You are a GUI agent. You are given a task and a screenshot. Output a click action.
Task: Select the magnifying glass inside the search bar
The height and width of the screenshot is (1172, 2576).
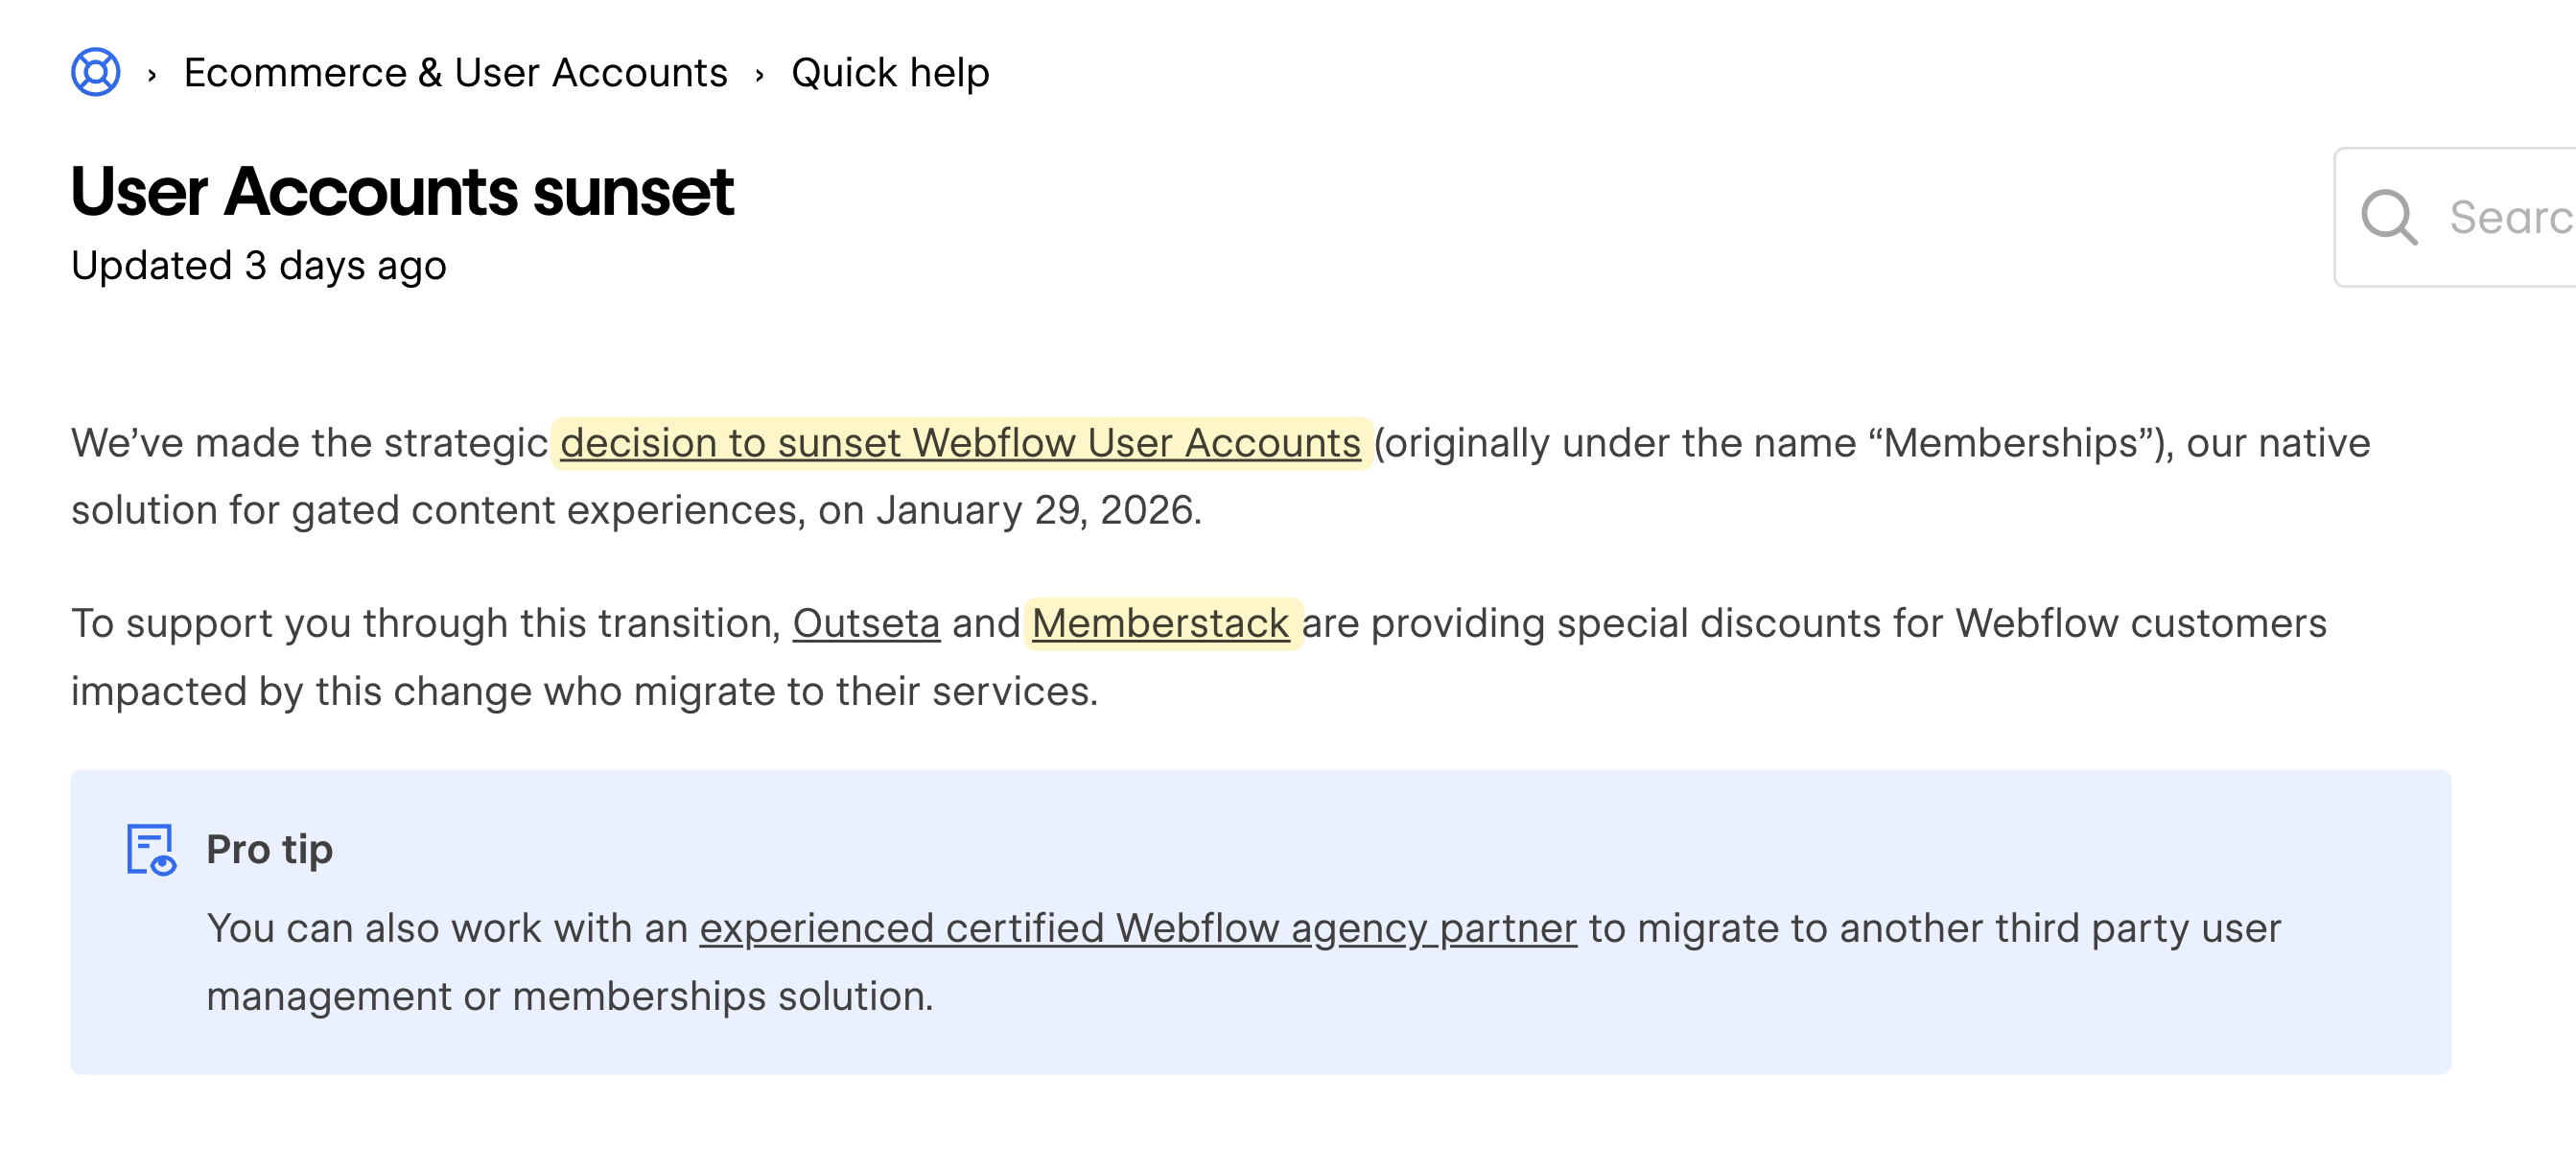(2390, 216)
